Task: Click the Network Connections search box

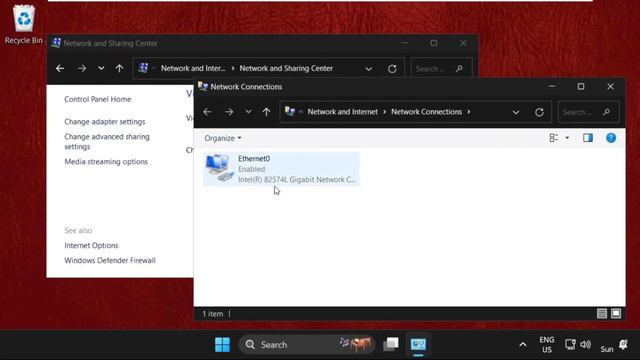Action: (588, 112)
